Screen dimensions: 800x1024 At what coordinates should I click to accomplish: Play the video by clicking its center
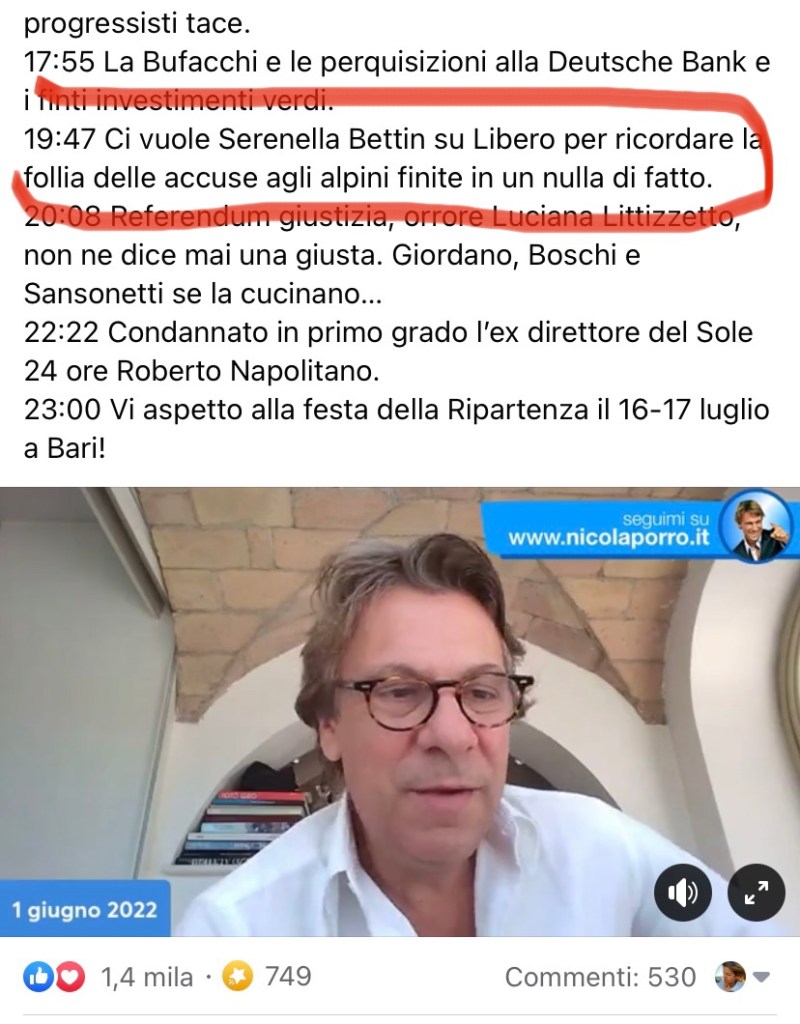click(400, 712)
